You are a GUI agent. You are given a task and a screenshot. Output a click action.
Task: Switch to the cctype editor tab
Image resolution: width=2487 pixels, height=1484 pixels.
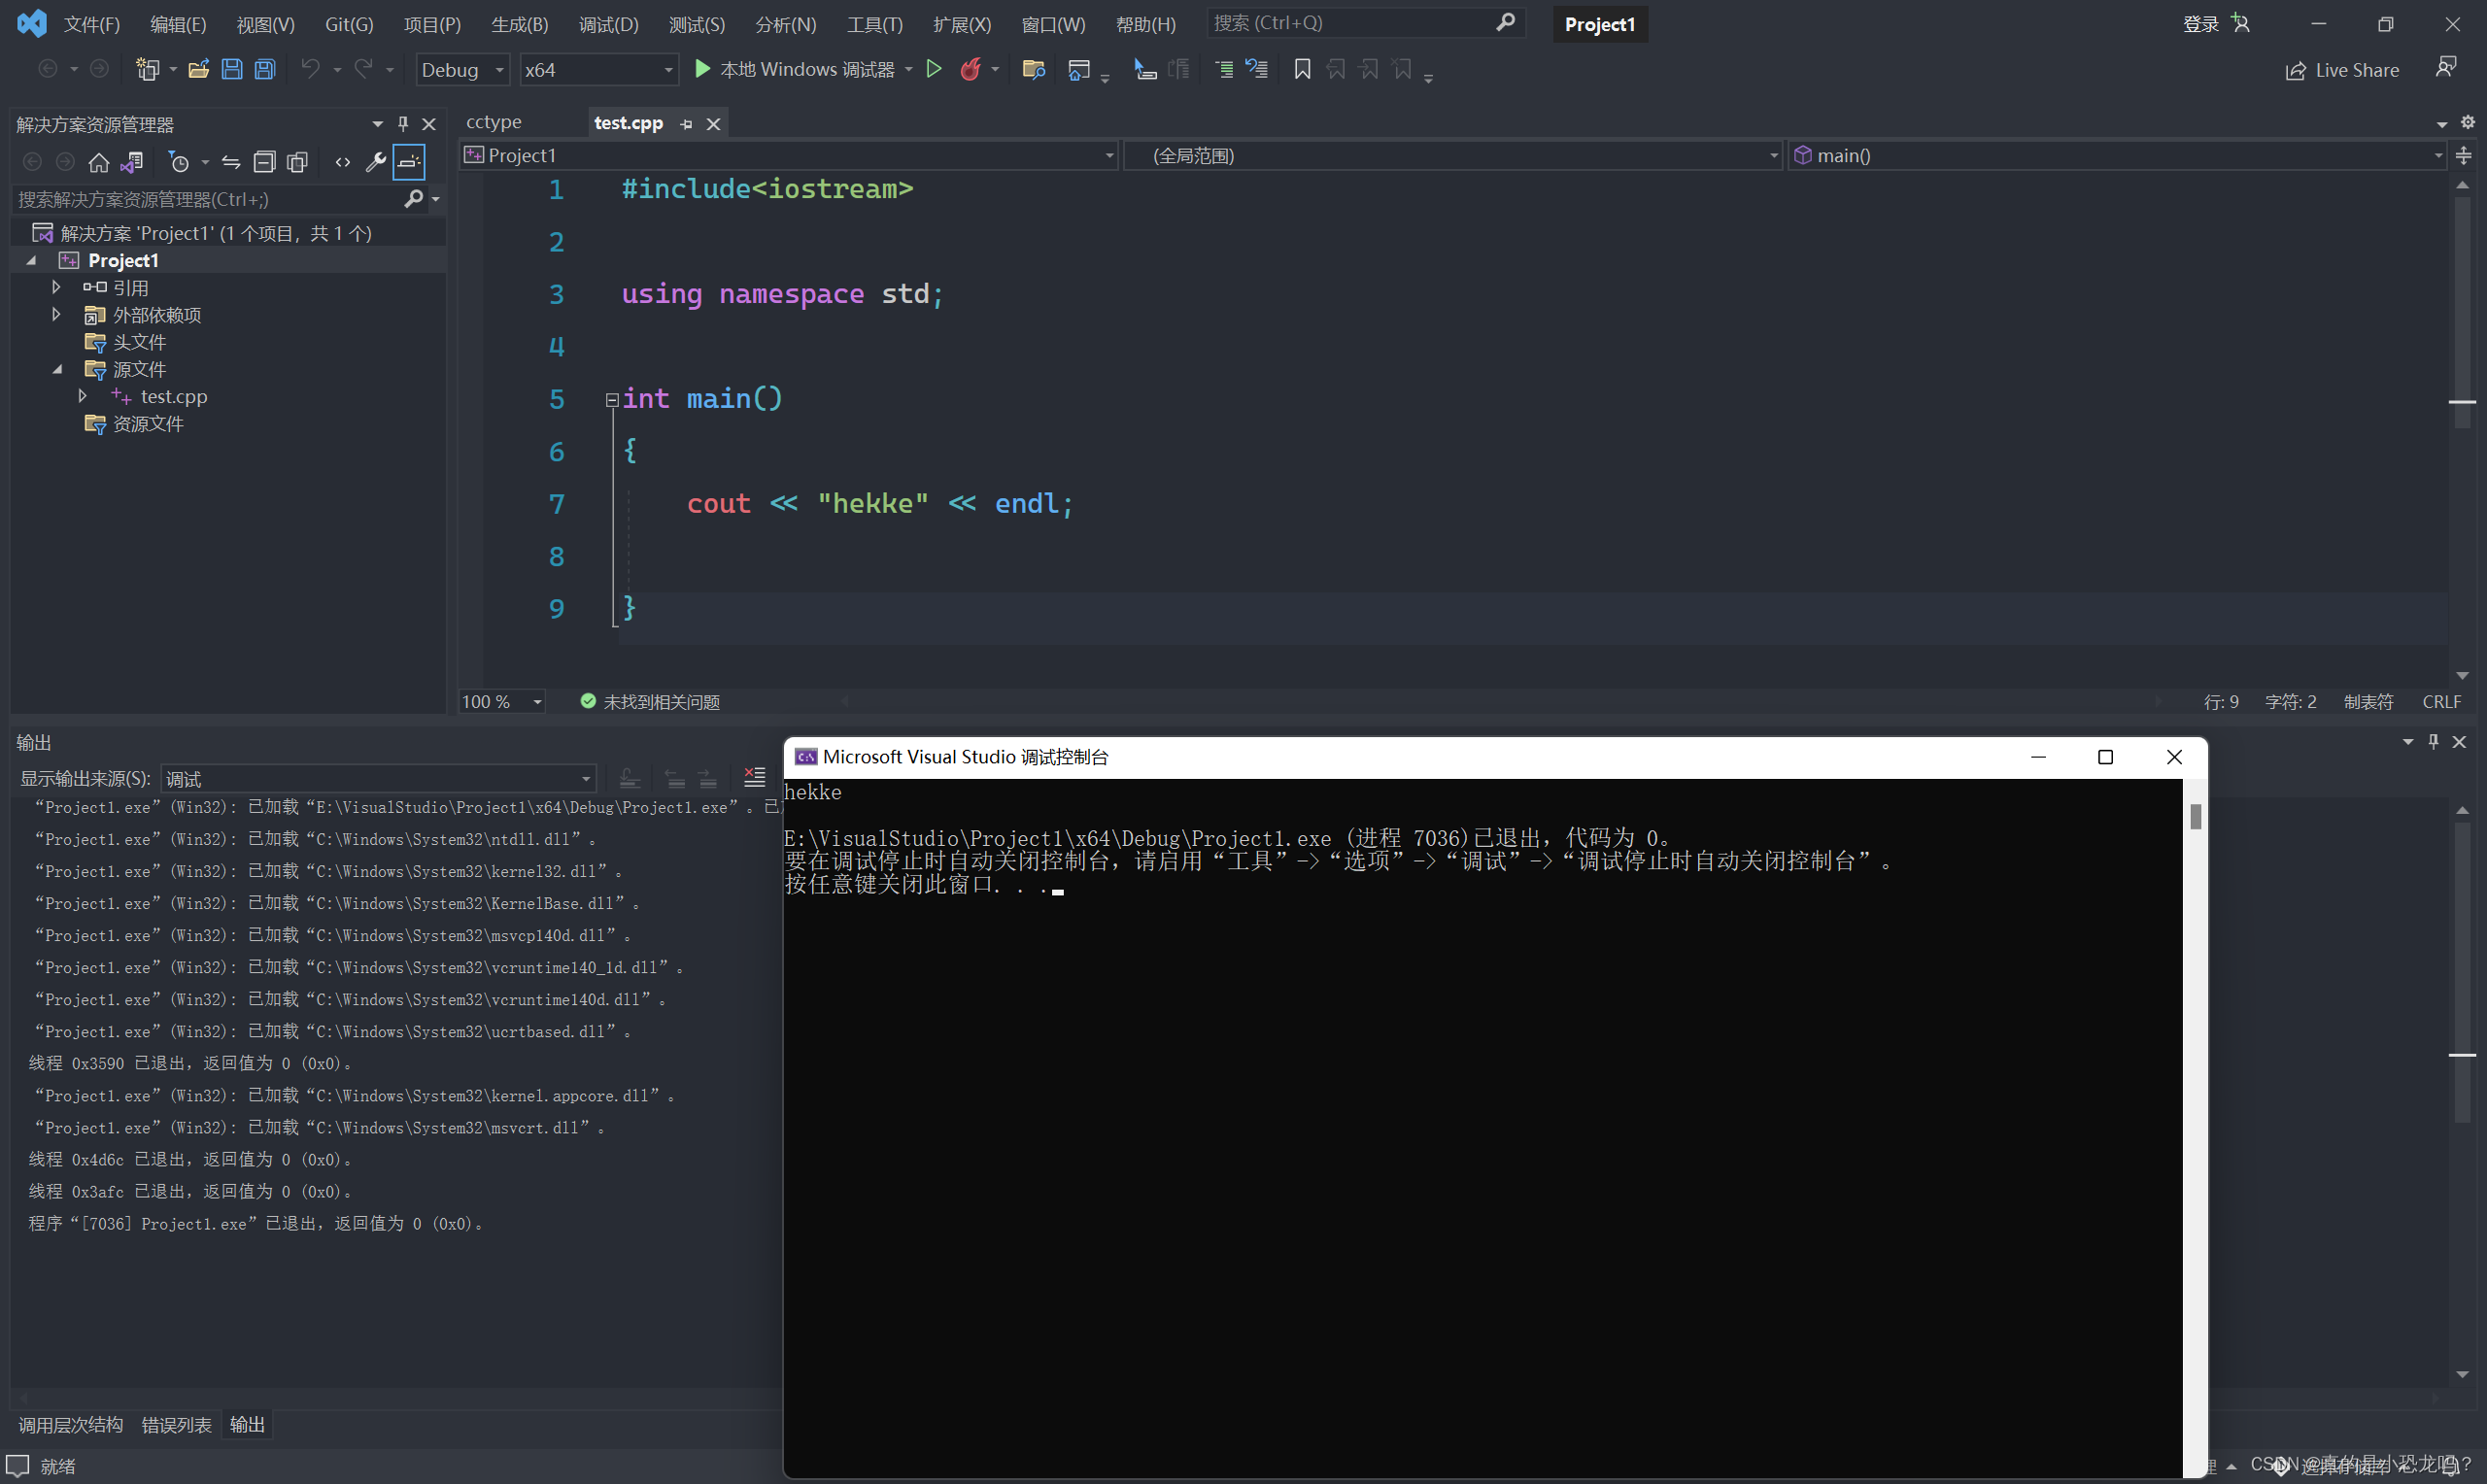(x=494, y=123)
